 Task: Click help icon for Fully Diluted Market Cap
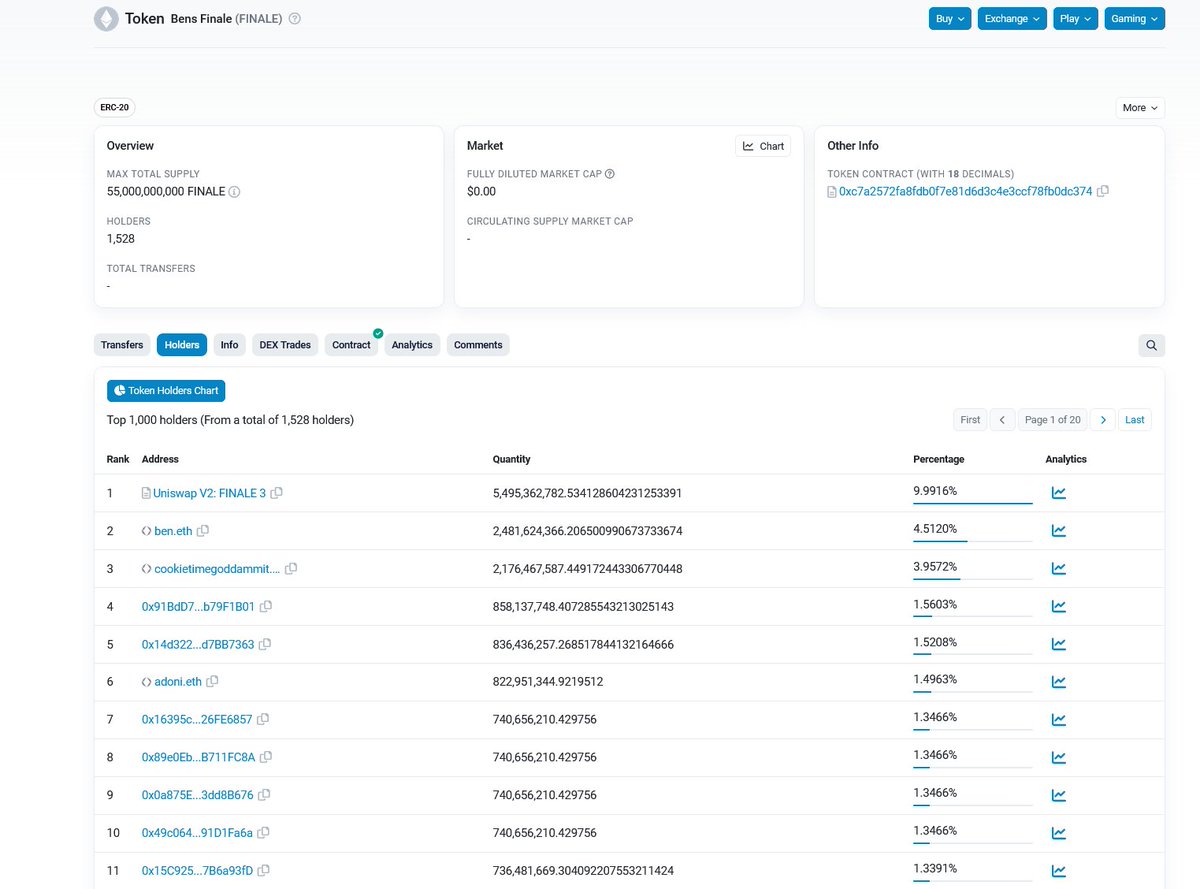pos(610,174)
